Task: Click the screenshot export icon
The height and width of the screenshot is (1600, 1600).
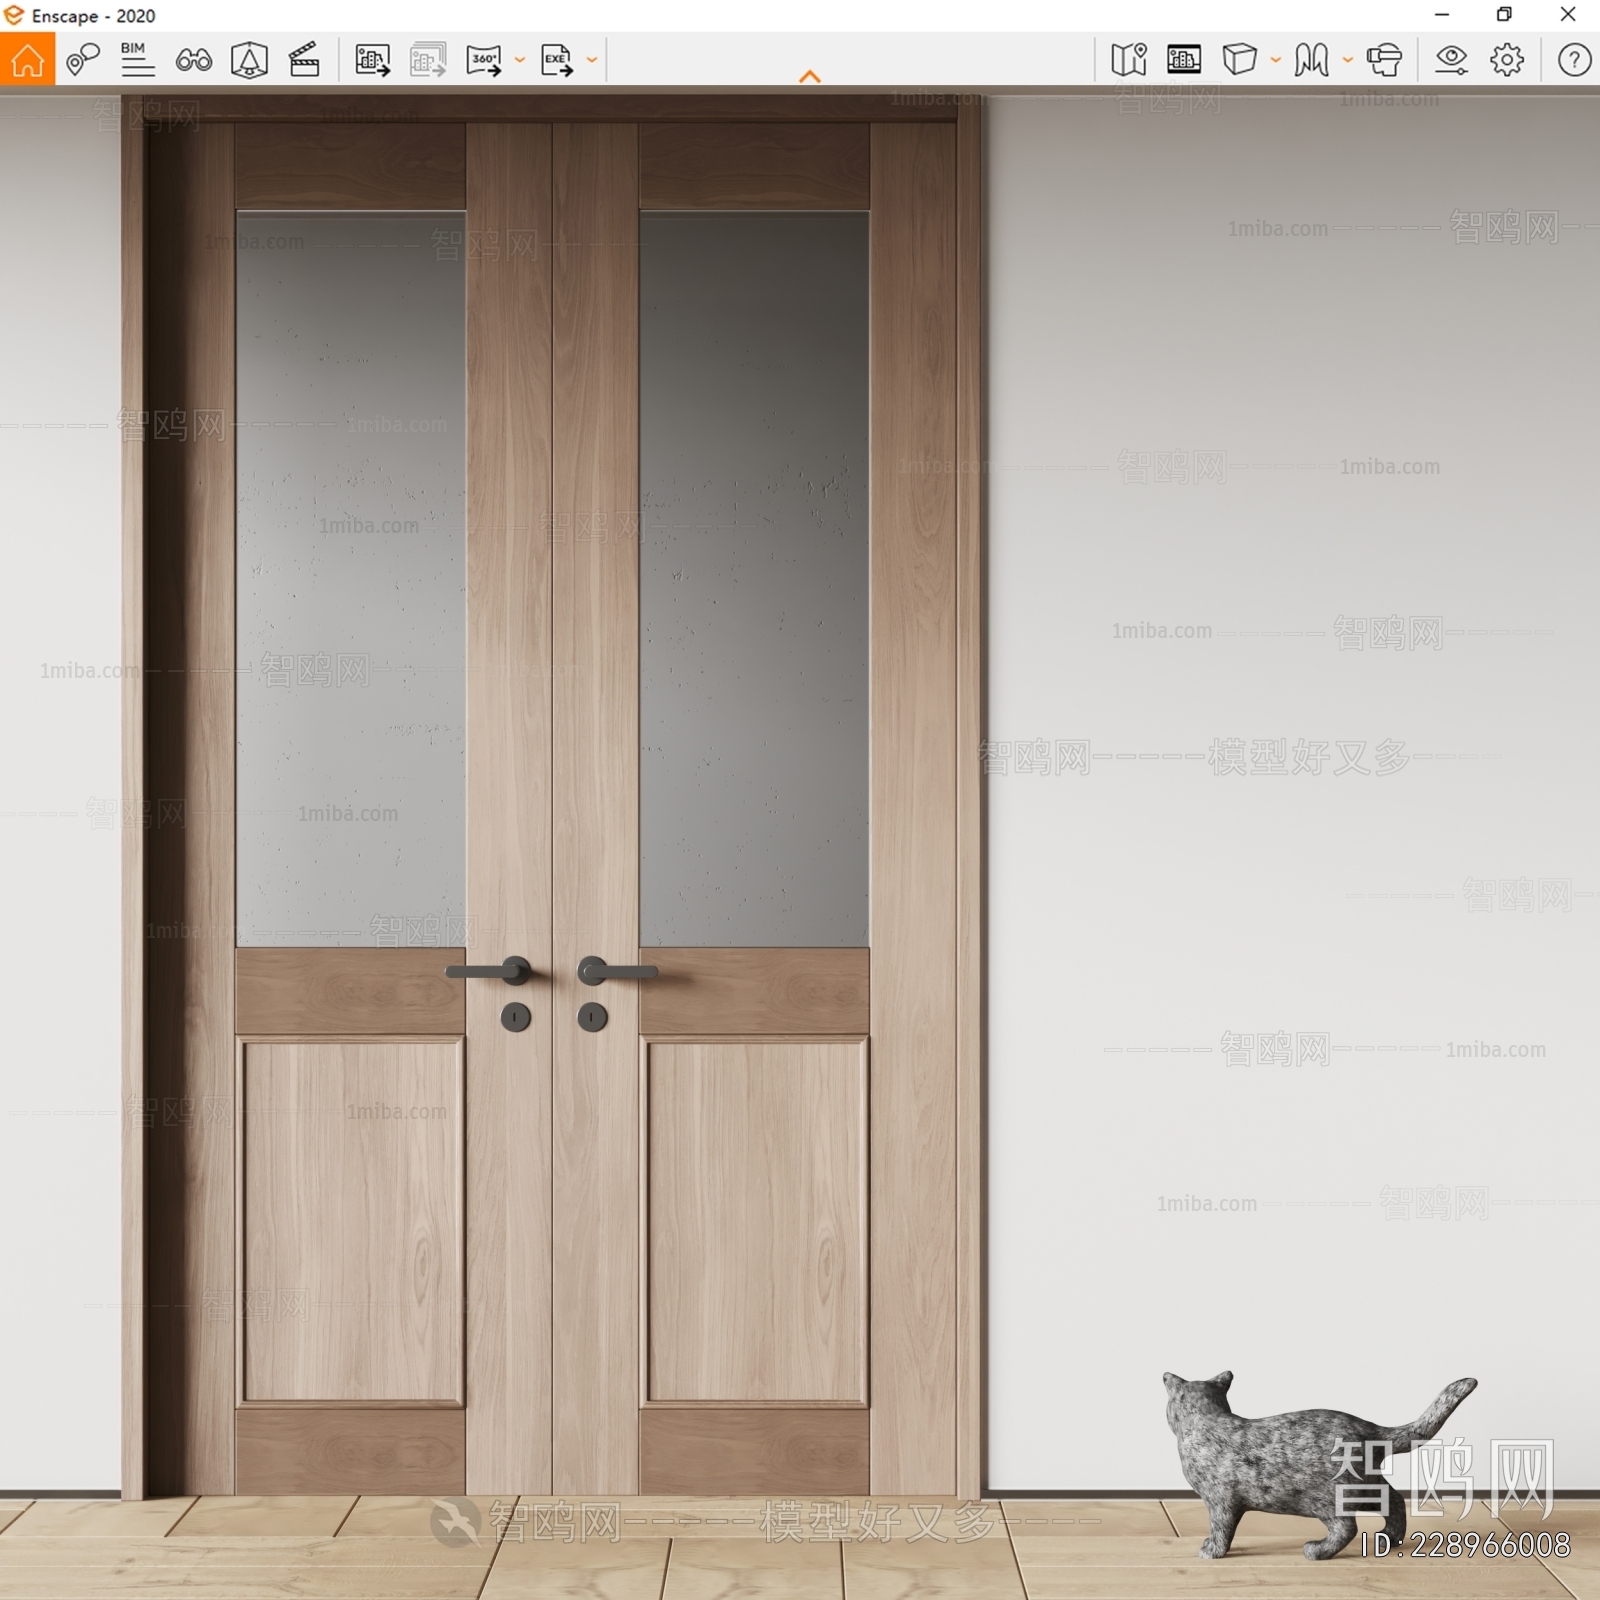Action: pyautogui.click(x=372, y=60)
